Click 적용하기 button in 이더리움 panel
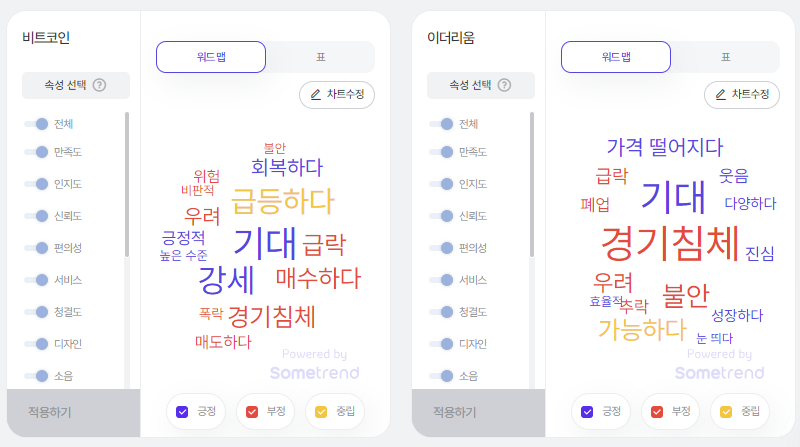Screen dimensions: 800x447 [x=479, y=412]
